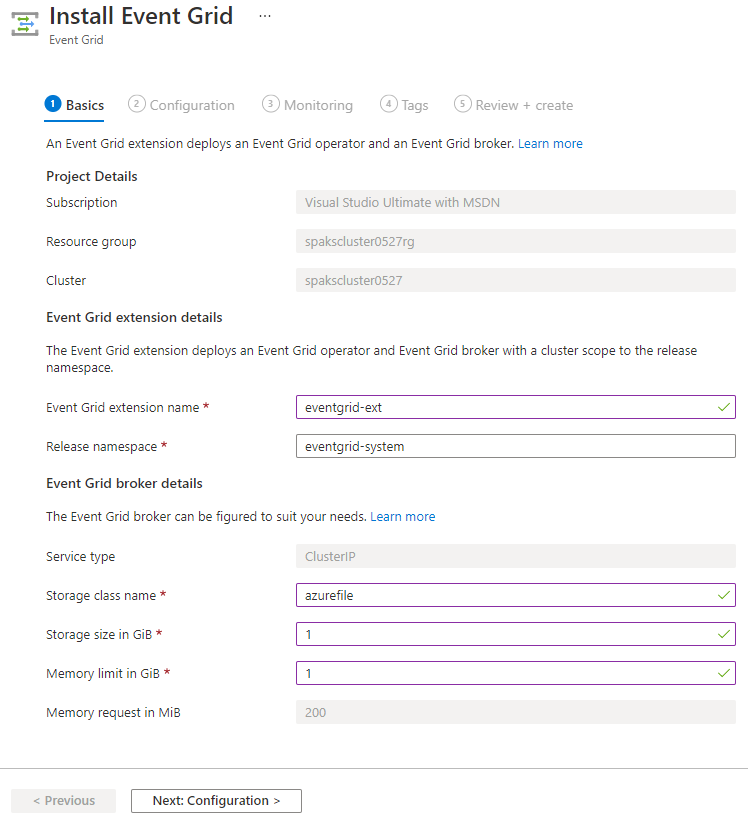Viewport: 748px width, 823px height.
Task: Switch to the Monitoring tab
Action: coord(317,104)
